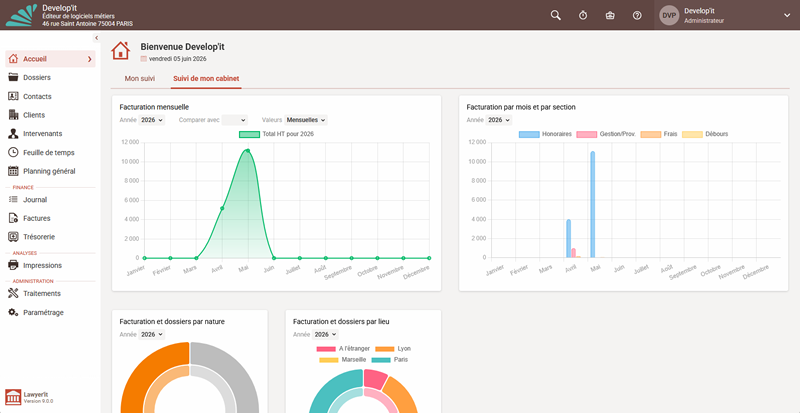This screenshot has height=413, width=800.
Task: Click the Feuille de temps clock icon
Action: (14, 152)
